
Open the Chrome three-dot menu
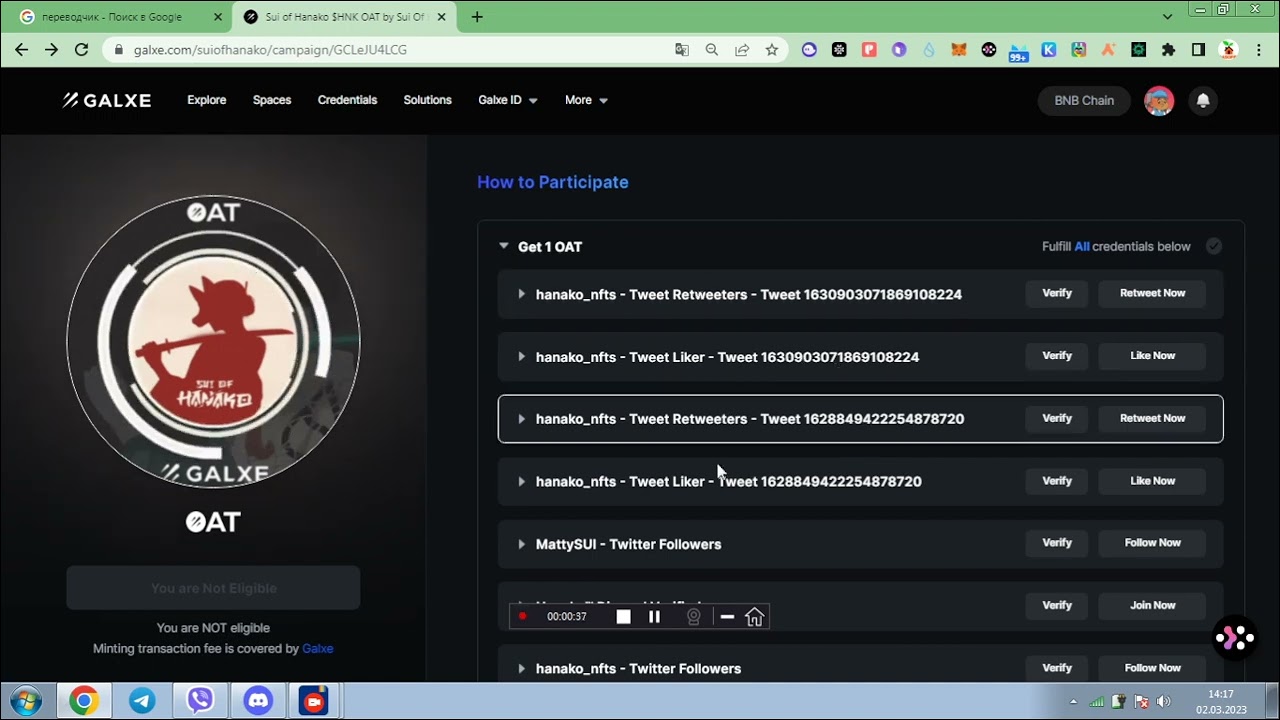(1259, 49)
